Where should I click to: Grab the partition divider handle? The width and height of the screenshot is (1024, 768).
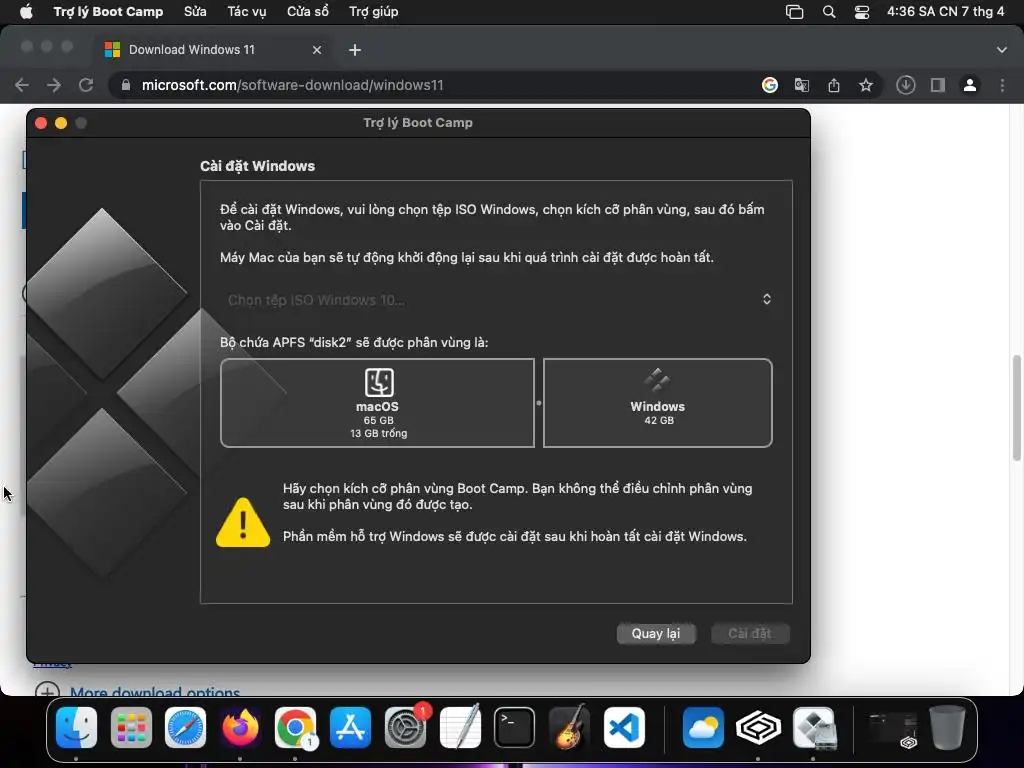539,403
